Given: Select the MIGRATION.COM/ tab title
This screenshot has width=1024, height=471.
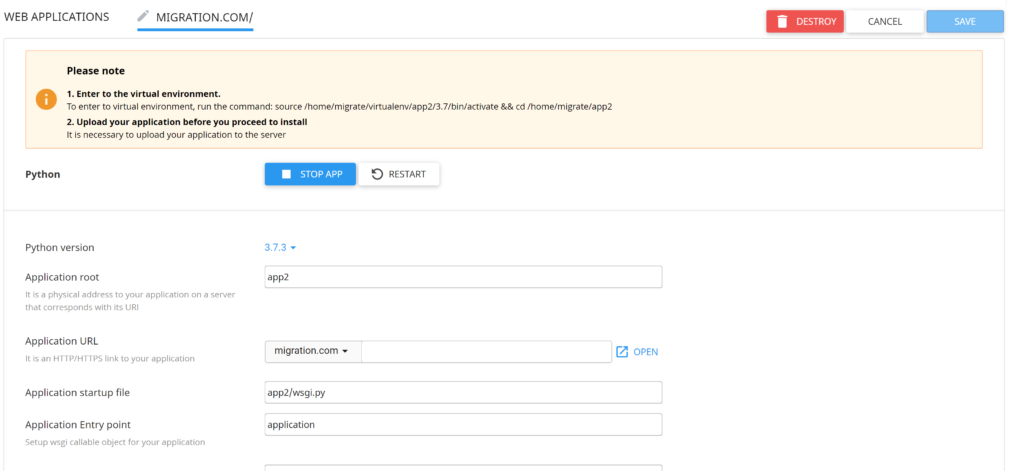Looking at the screenshot, I should tap(204, 18).
